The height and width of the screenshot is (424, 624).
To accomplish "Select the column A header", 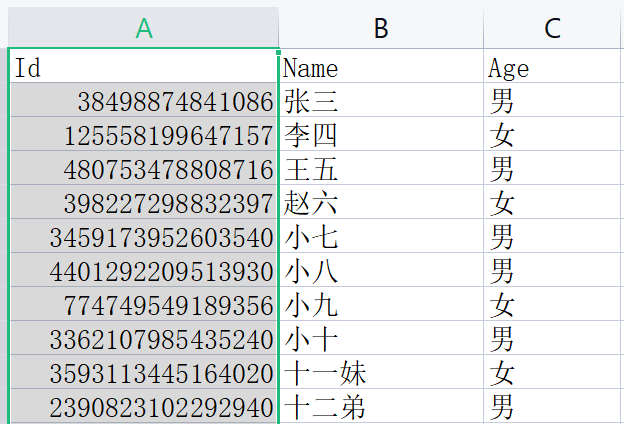I will (144, 29).
